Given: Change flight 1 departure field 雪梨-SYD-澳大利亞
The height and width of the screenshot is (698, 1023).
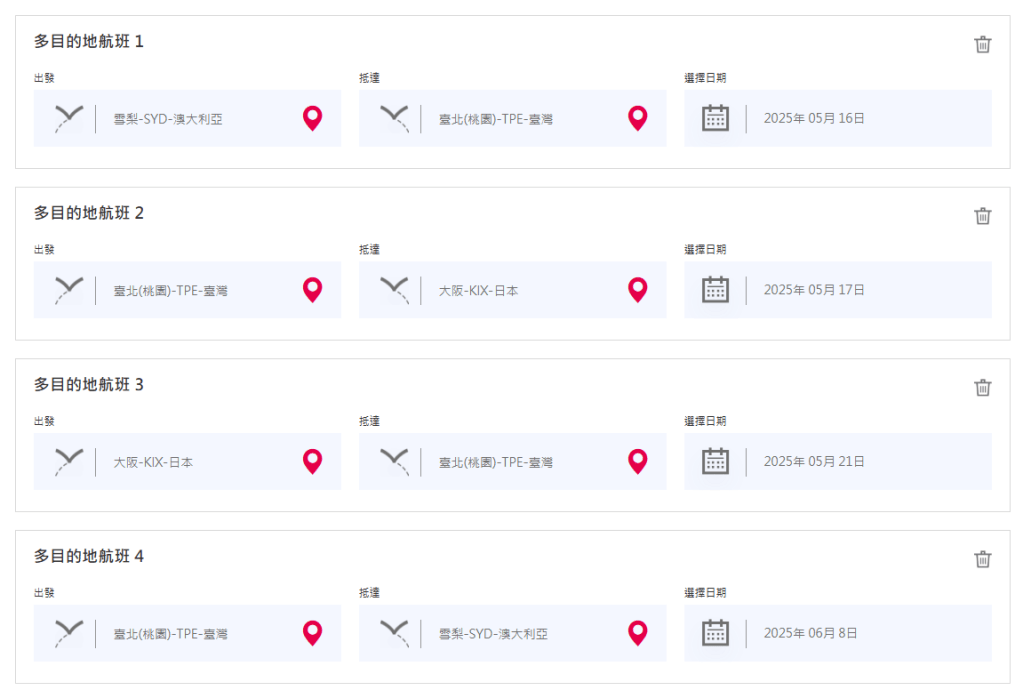Looking at the screenshot, I should [x=168, y=119].
